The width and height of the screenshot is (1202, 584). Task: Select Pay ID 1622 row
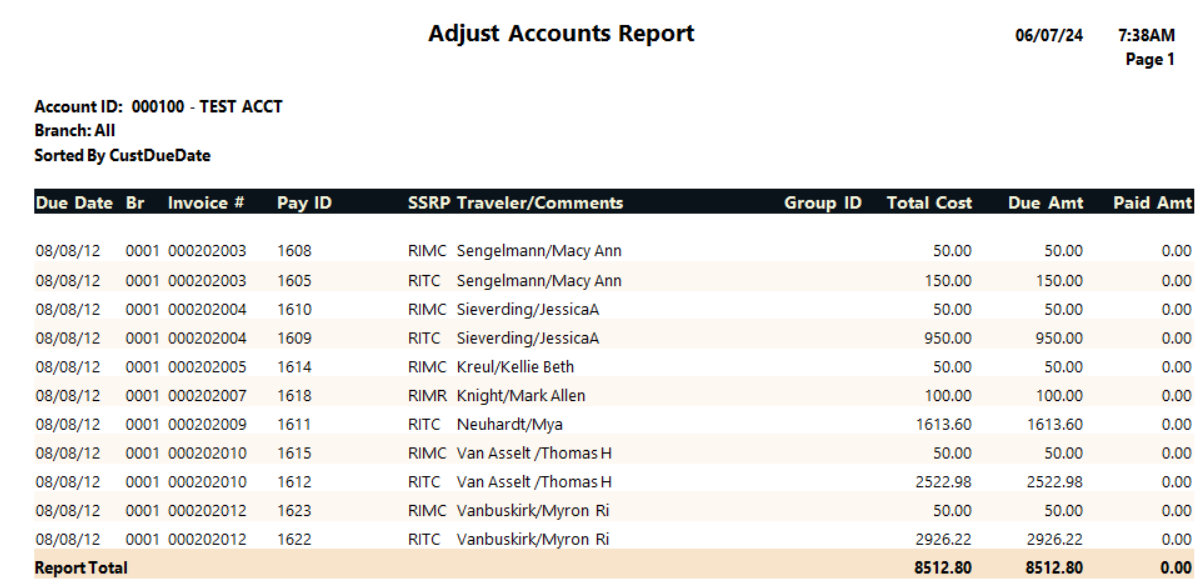tap(614, 539)
